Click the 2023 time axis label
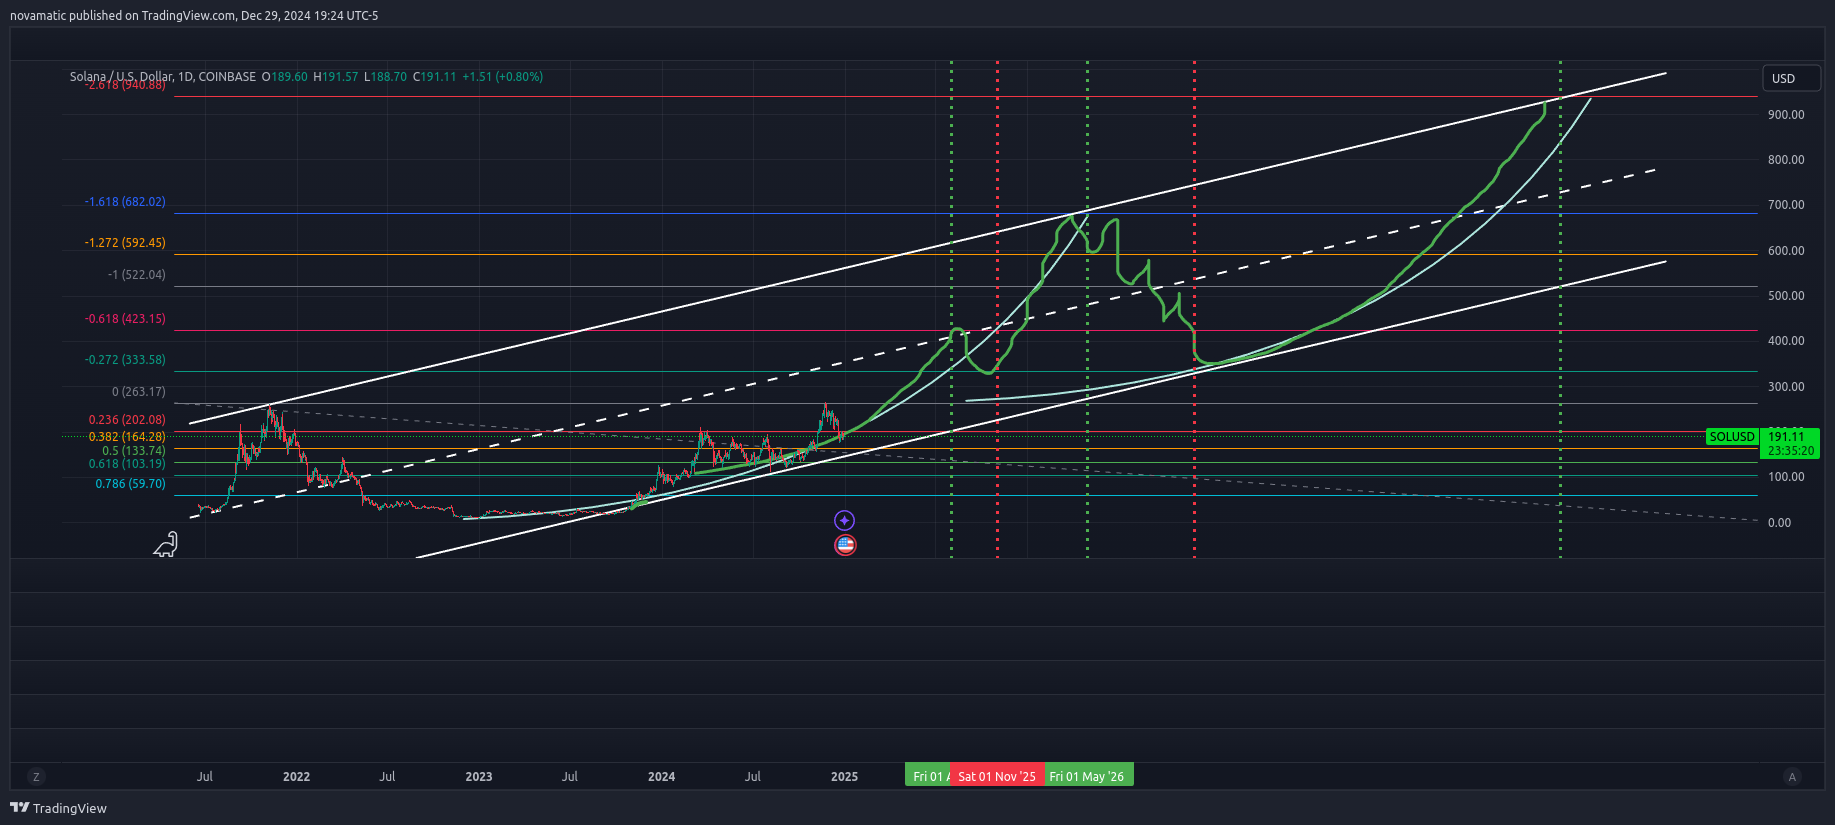The height and width of the screenshot is (825, 1835). point(479,777)
